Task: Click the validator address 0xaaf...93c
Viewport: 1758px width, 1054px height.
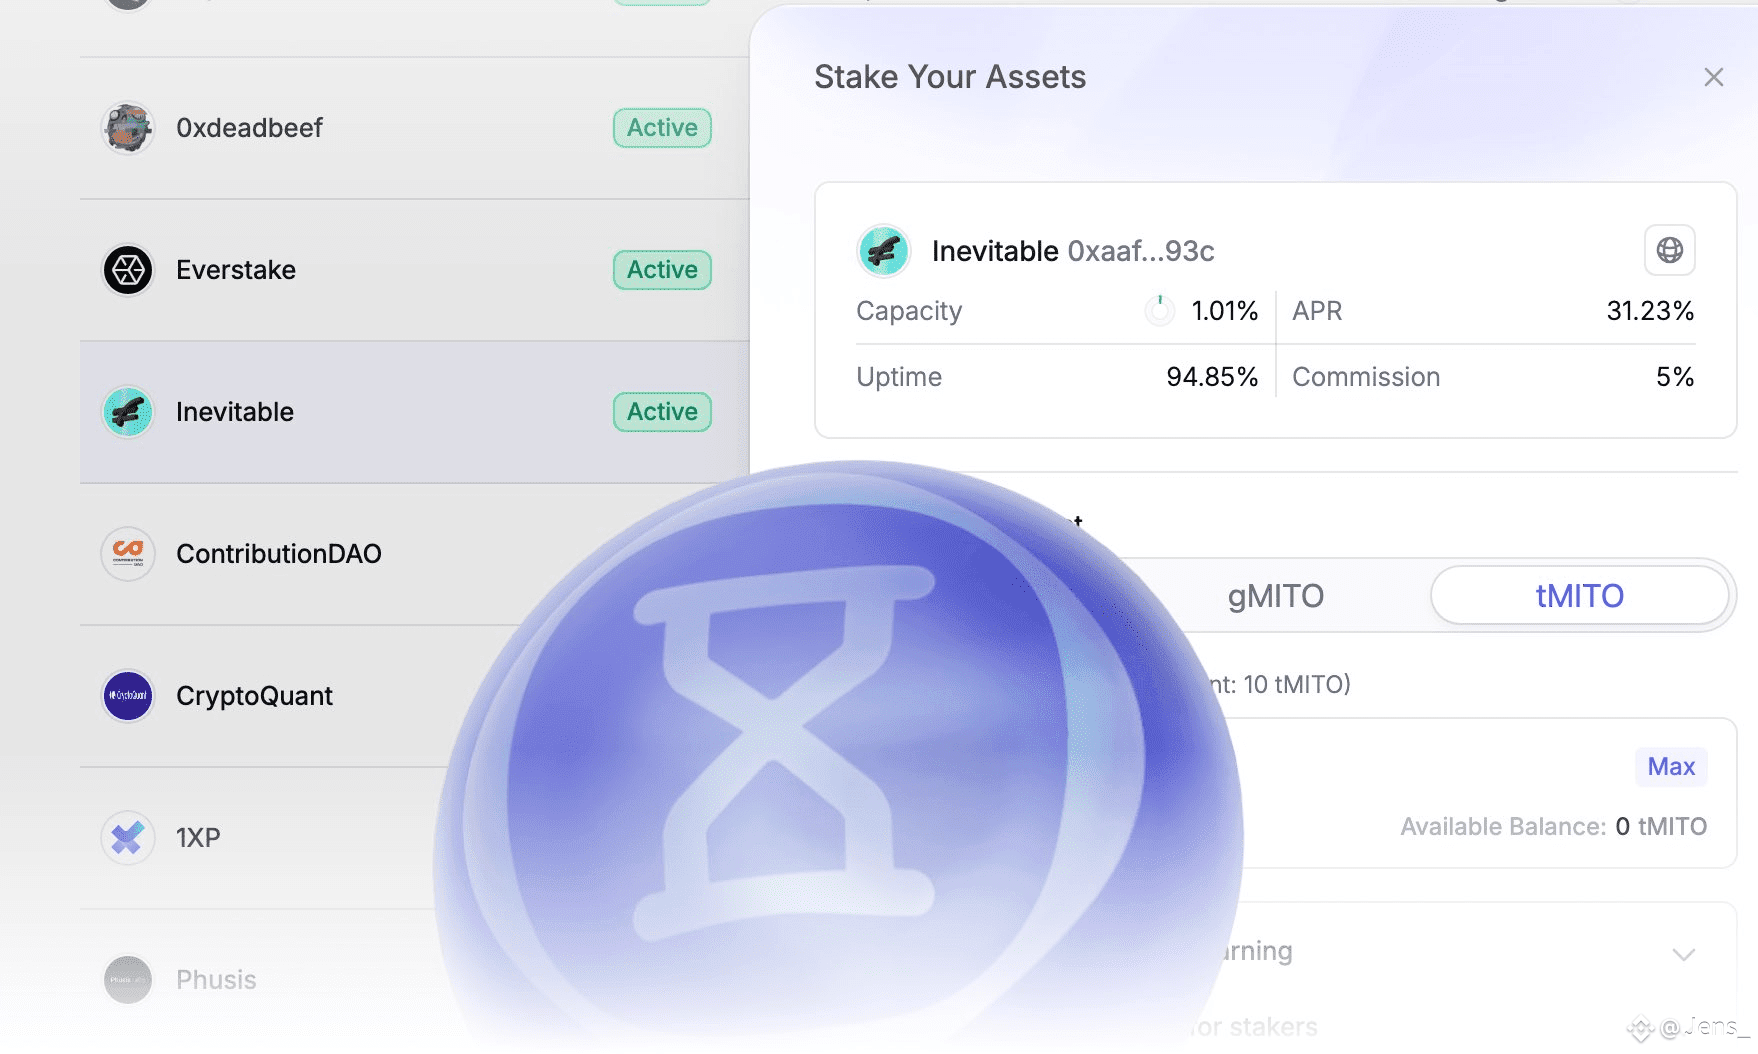Action: click(x=1141, y=251)
